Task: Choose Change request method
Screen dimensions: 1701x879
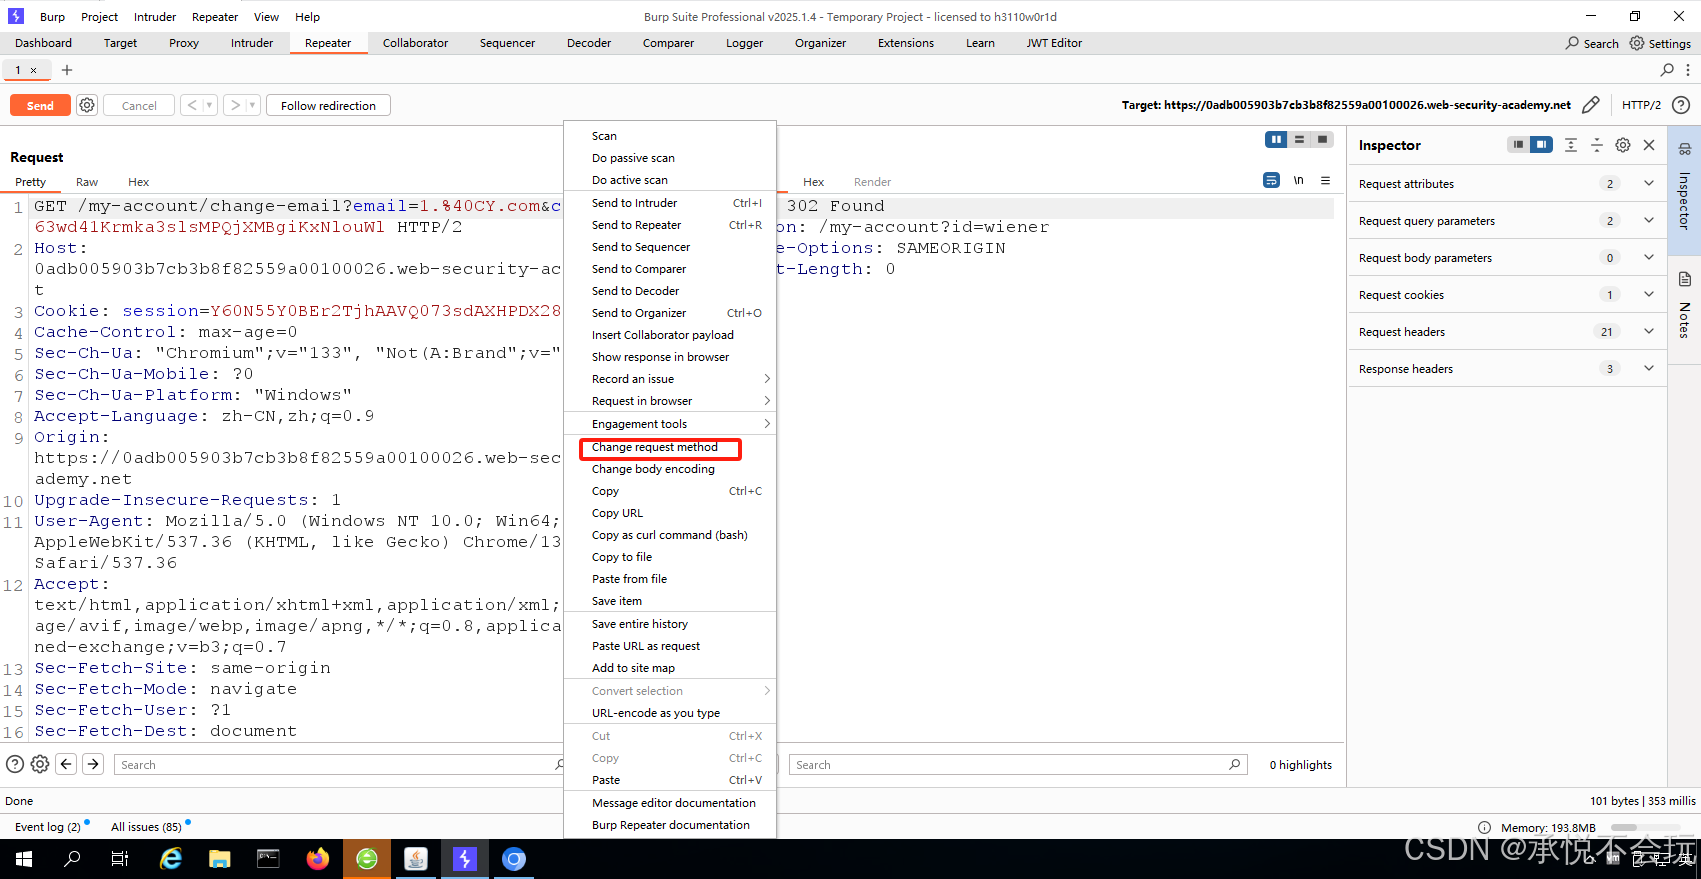Action: pos(670,447)
